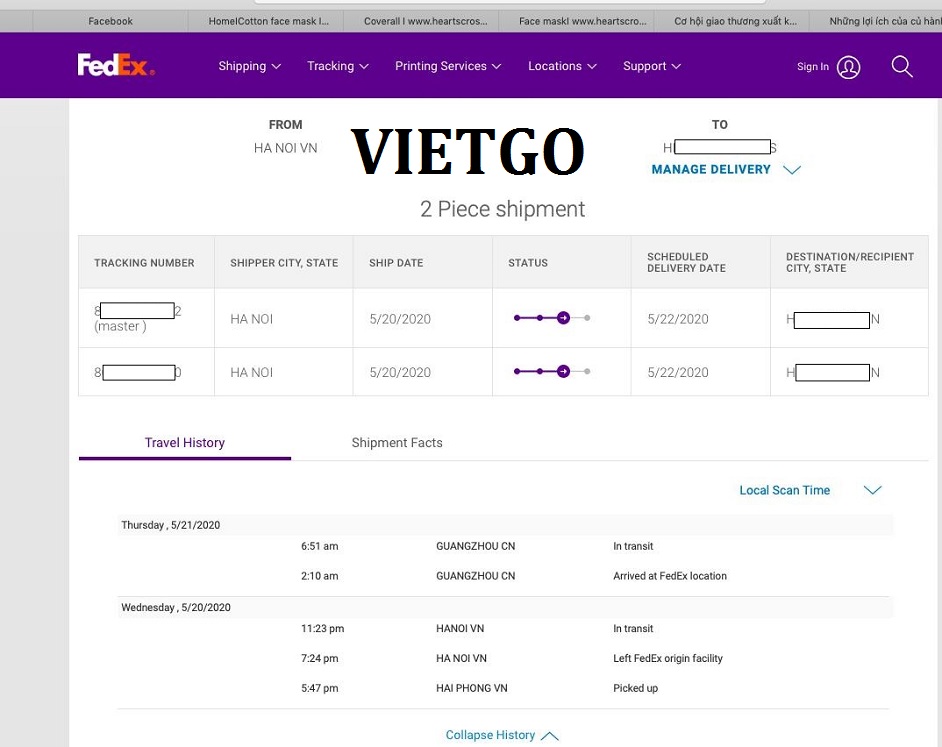The width and height of the screenshot is (942, 747).
Task: Open the Cơ hội giao thương browser tab
Action: click(x=735, y=21)
